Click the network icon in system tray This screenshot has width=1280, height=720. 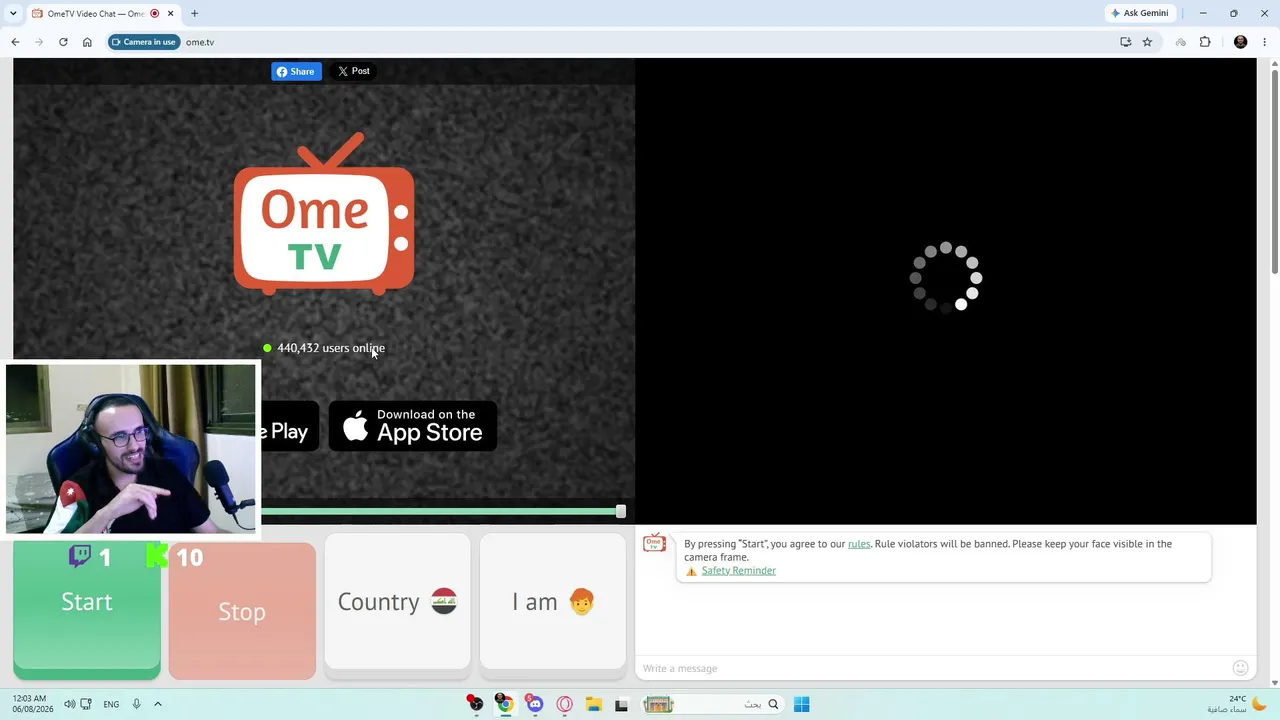click(86, 704)
